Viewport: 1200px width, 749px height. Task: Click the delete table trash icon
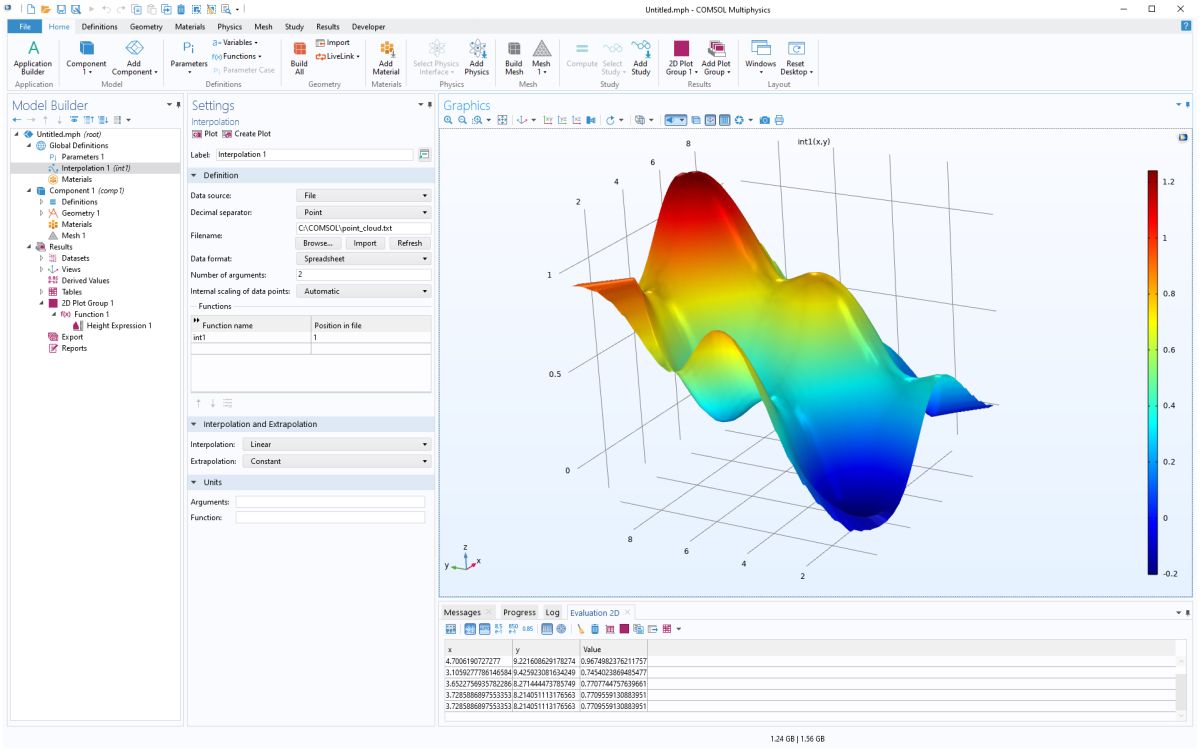[x=594, y=628]
